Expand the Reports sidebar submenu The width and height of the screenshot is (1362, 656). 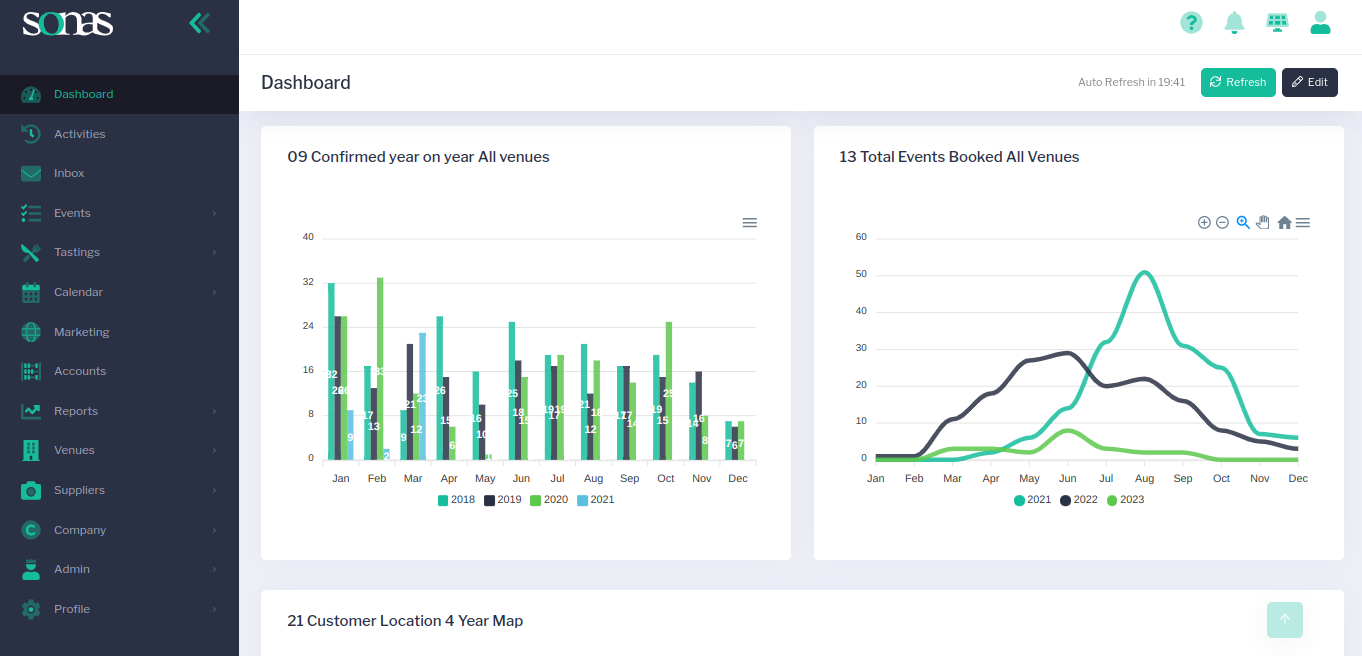(76, 411)
